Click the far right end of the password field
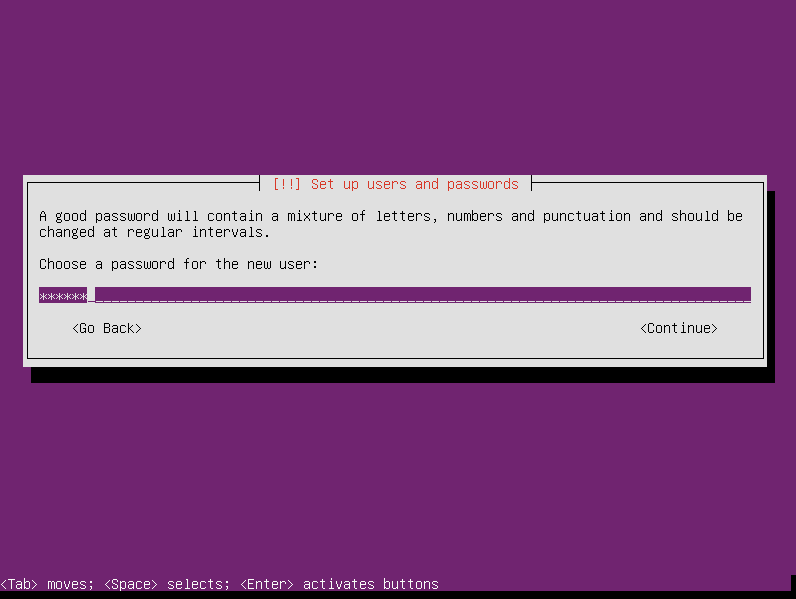The image size is (796, 599). (x=746, y=295)
